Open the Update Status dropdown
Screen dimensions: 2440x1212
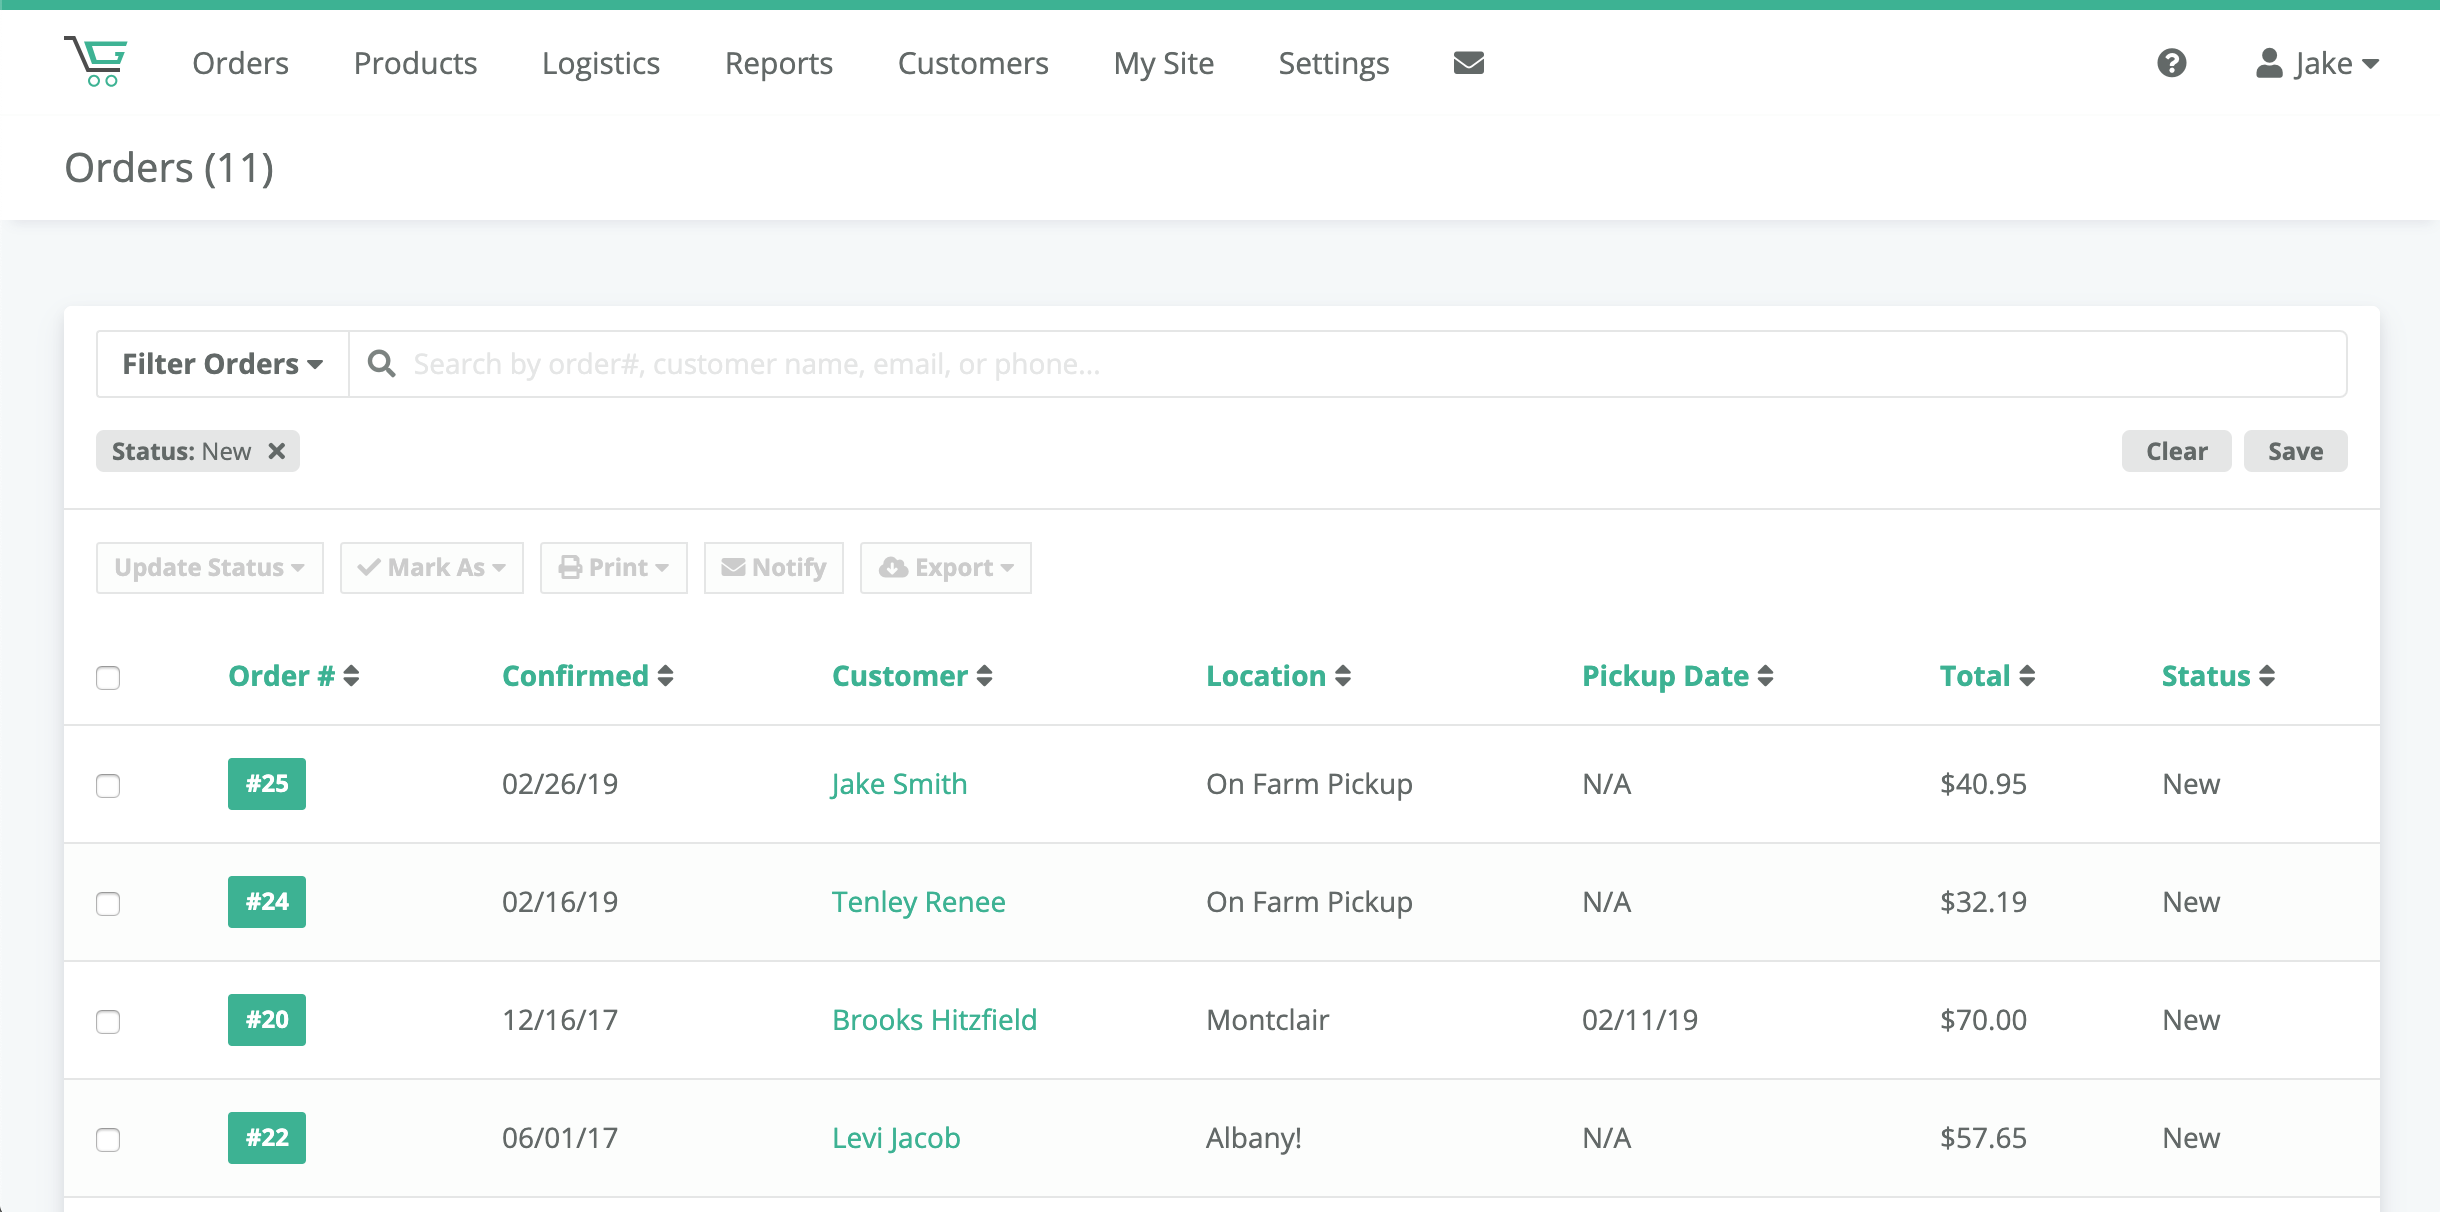pos(209,566)
